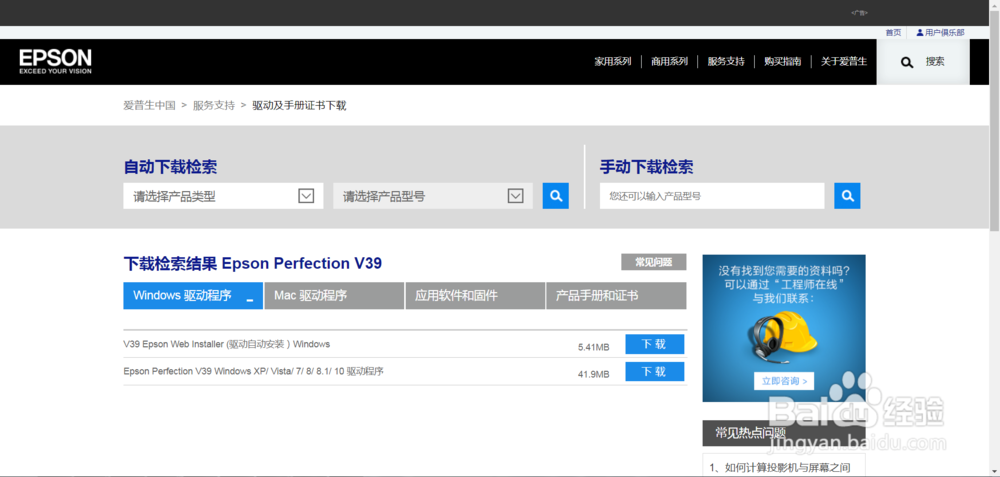Image resolution: width=1000 pixels, height=477 pixels.
Task: Open 家用系列 menu
Action: (x=613, y=62)
